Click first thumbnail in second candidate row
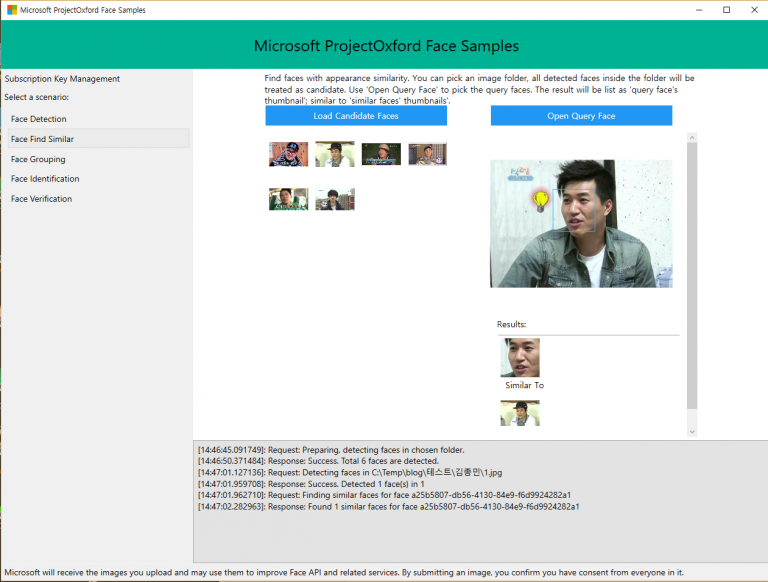Viewport: 768px width, 582px height. 288,199
